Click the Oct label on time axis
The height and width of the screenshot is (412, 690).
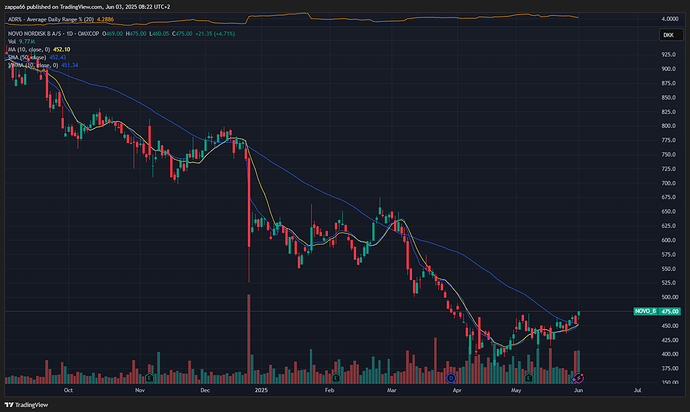pyautogui.click(x=68, y=390)
